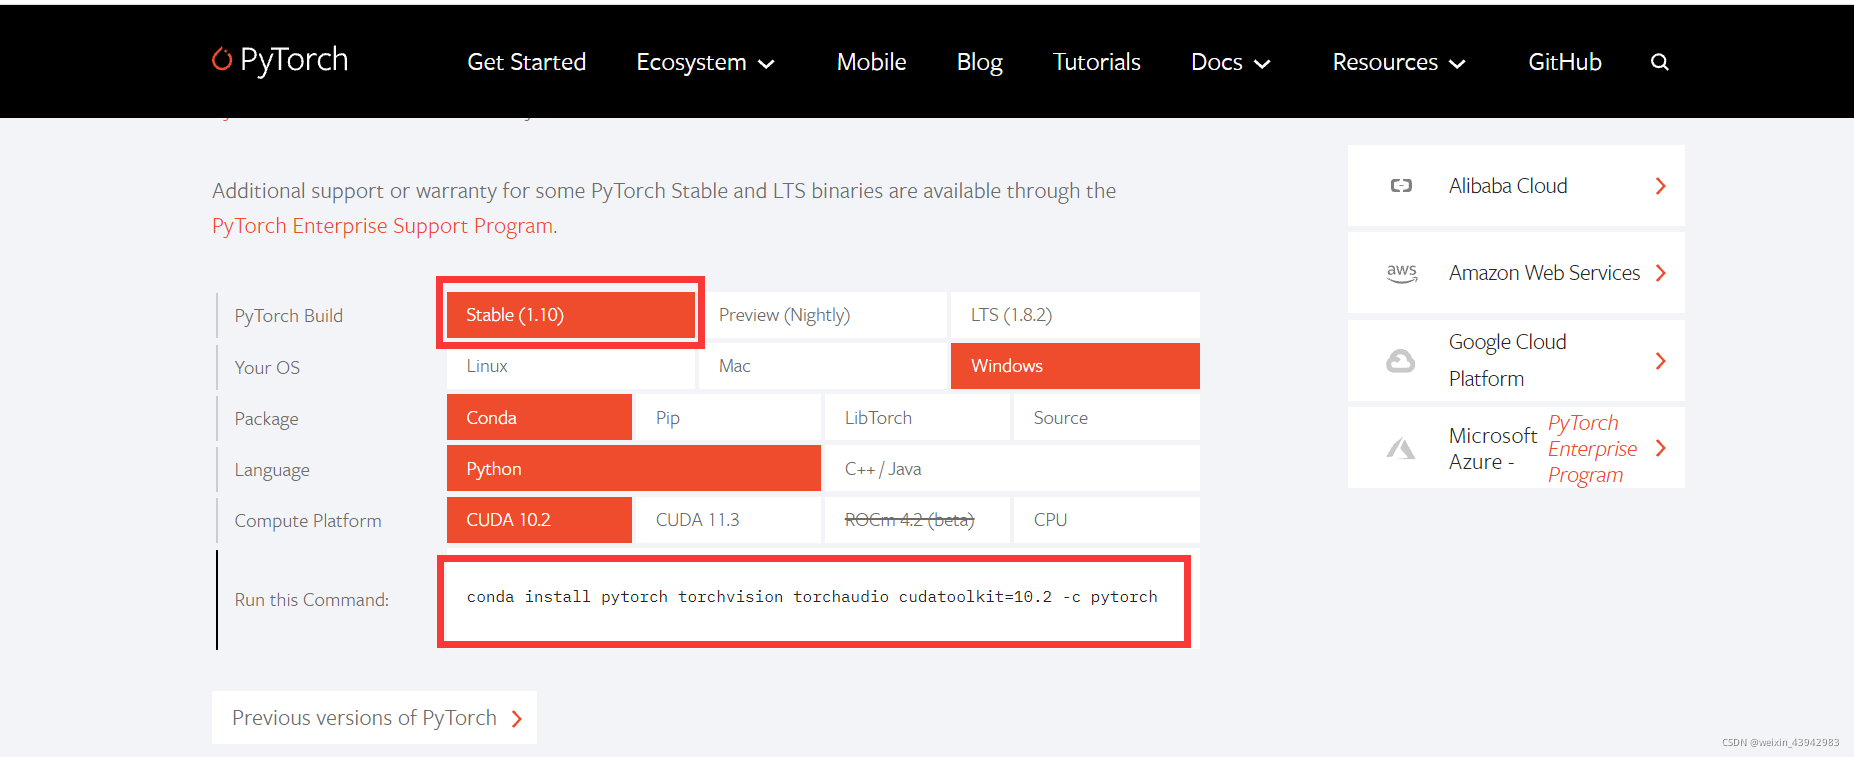This screenshot has height=757, width=1854.
Task: Open the Tutorials page
Action: (x=1097, y=62)
